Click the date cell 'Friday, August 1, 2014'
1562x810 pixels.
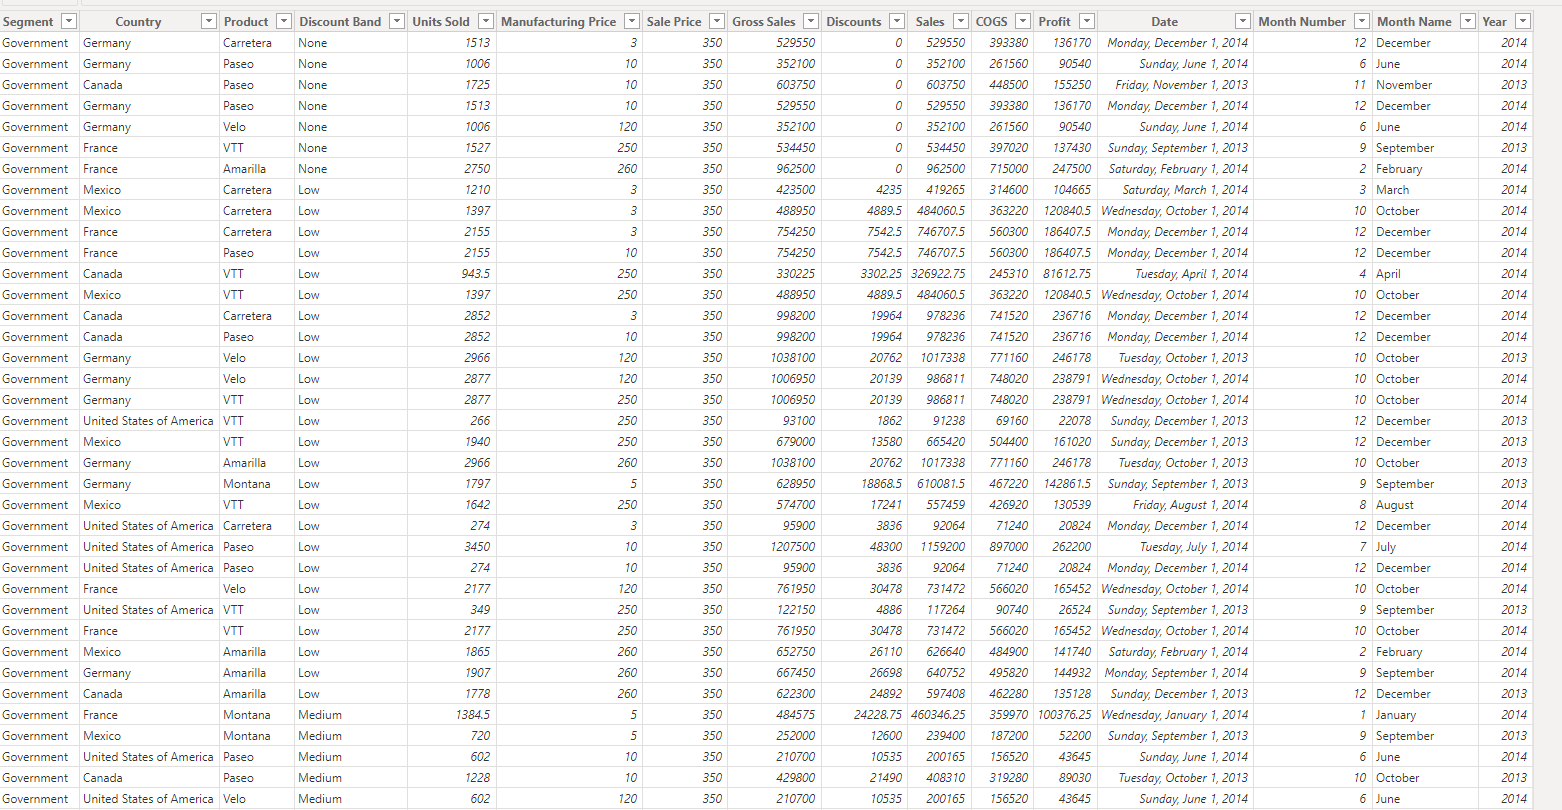tap(1190, 505)
